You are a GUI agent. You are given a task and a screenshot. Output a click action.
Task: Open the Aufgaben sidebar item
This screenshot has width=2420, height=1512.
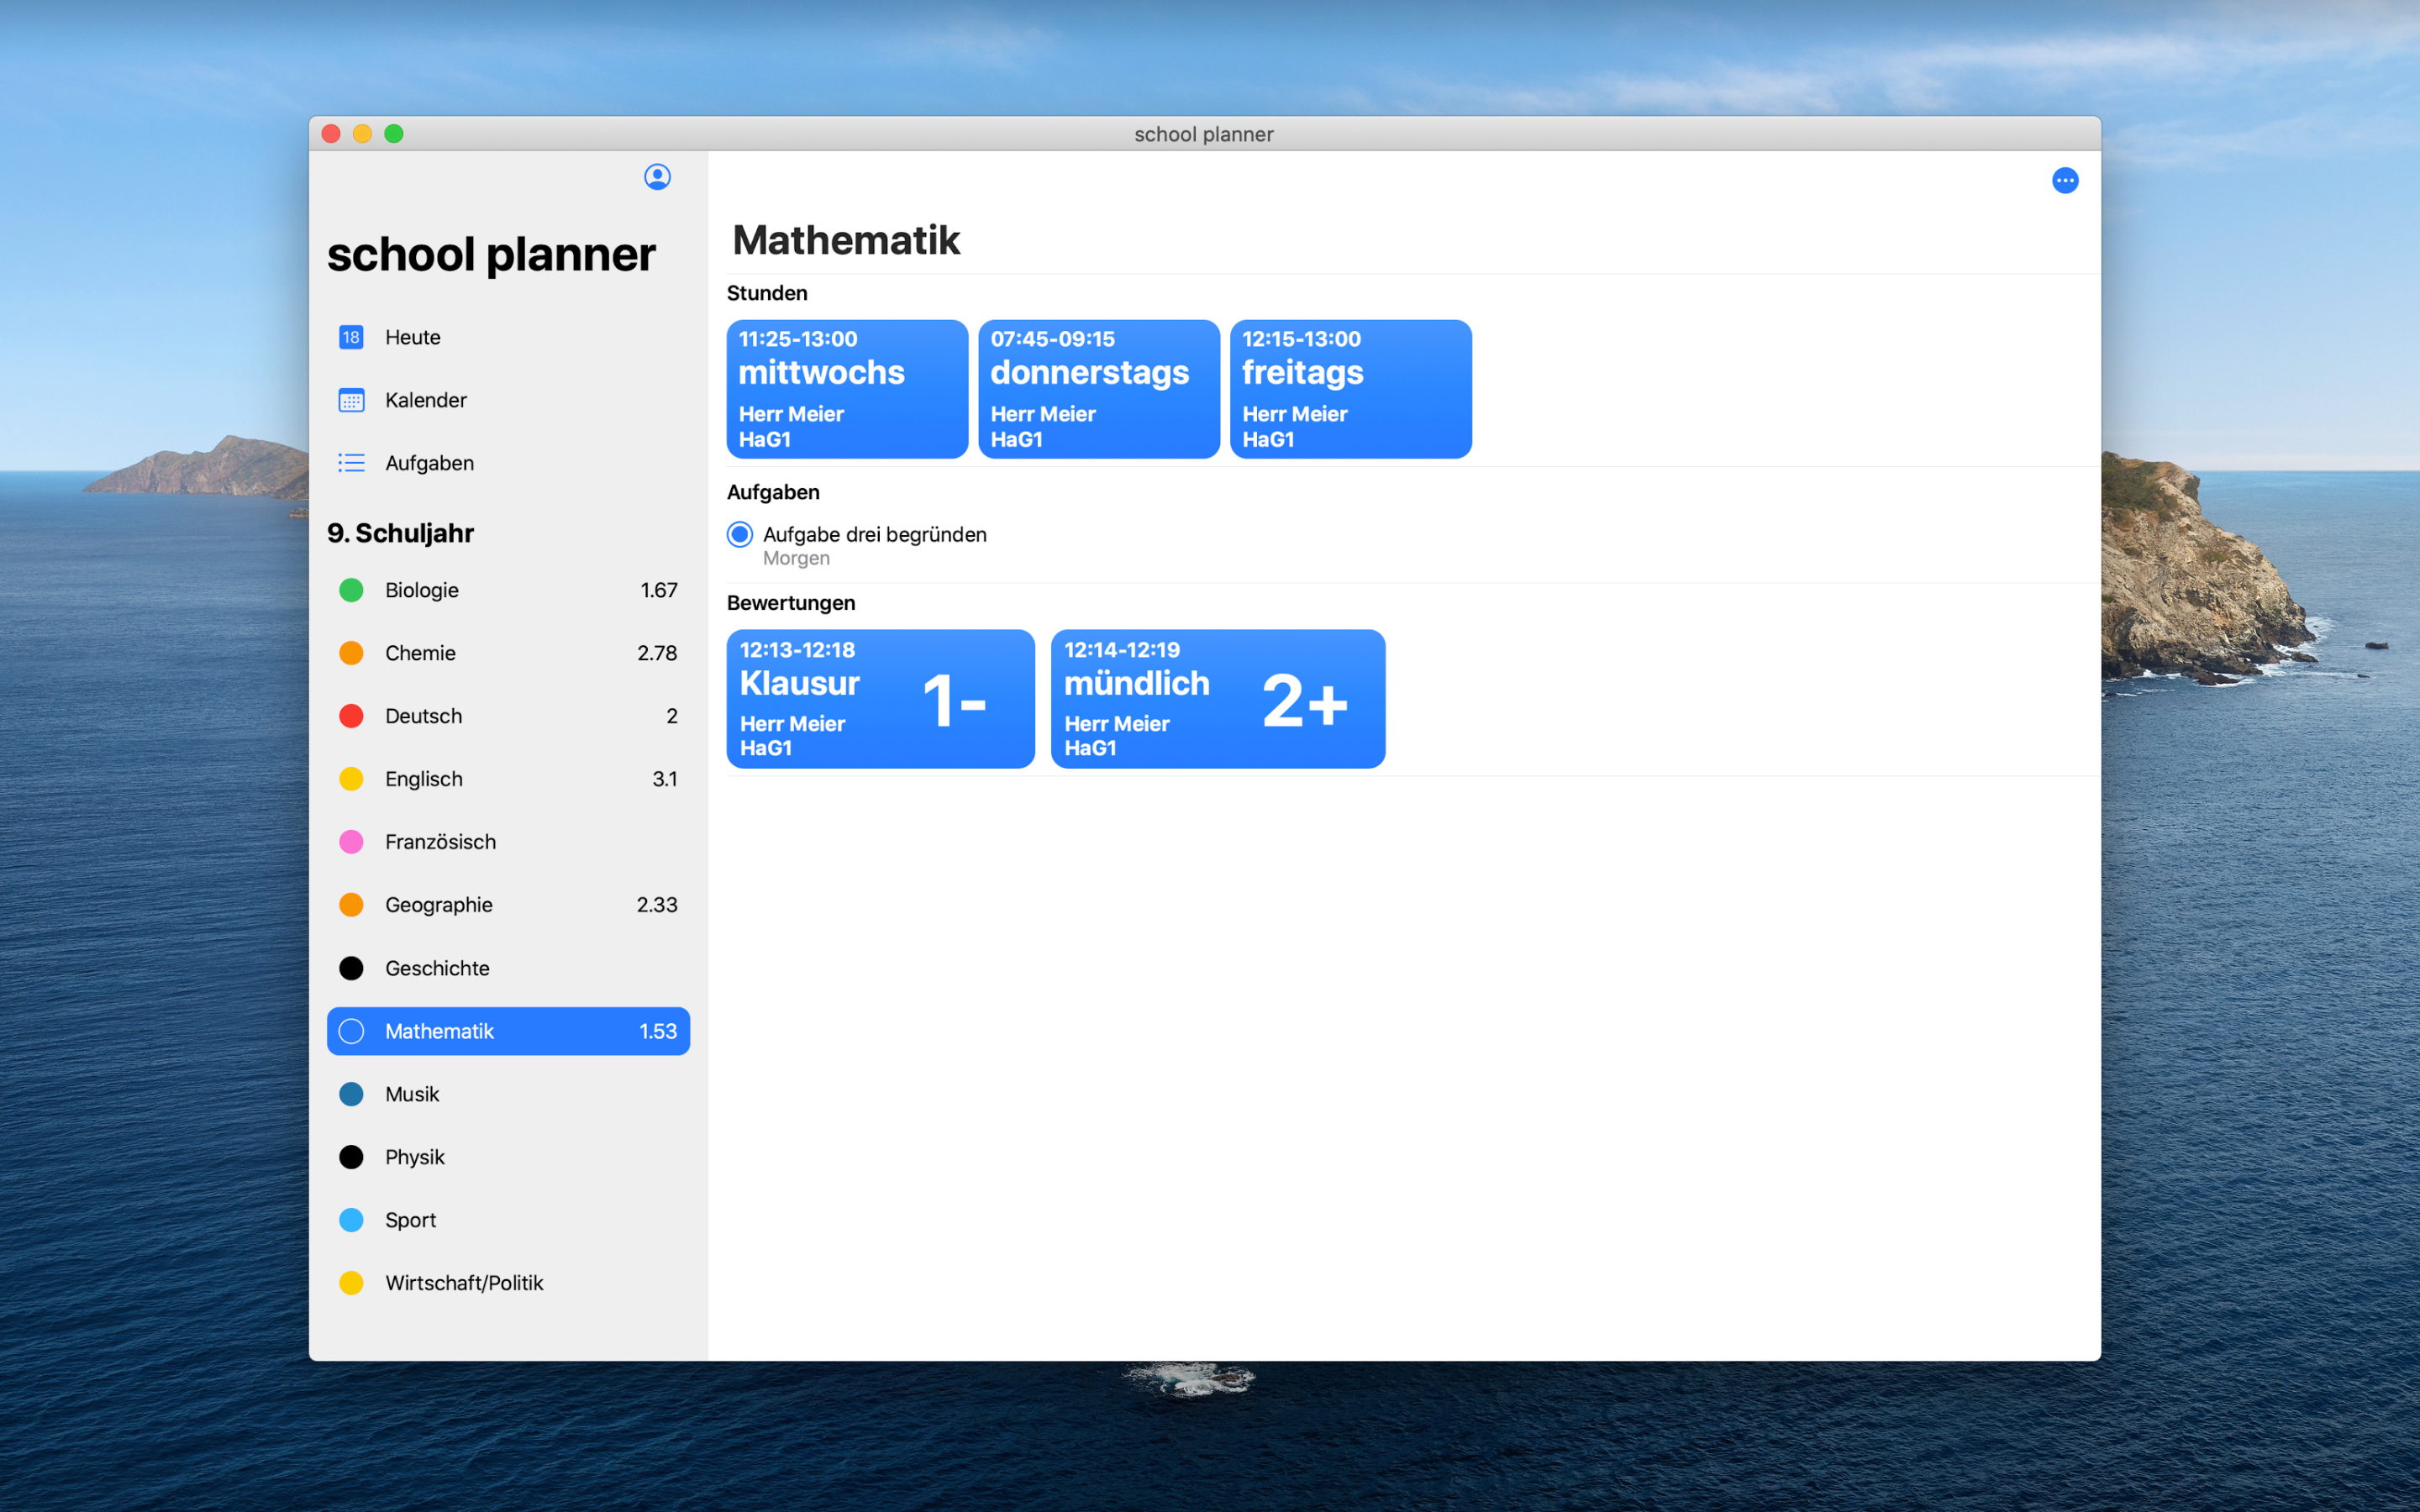[x=508, y=463]
